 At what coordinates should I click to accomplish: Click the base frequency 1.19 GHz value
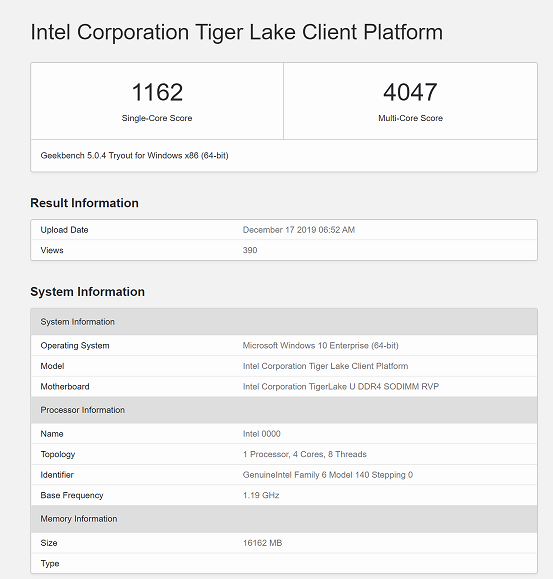pyautogui.click(x=261, y=495)
